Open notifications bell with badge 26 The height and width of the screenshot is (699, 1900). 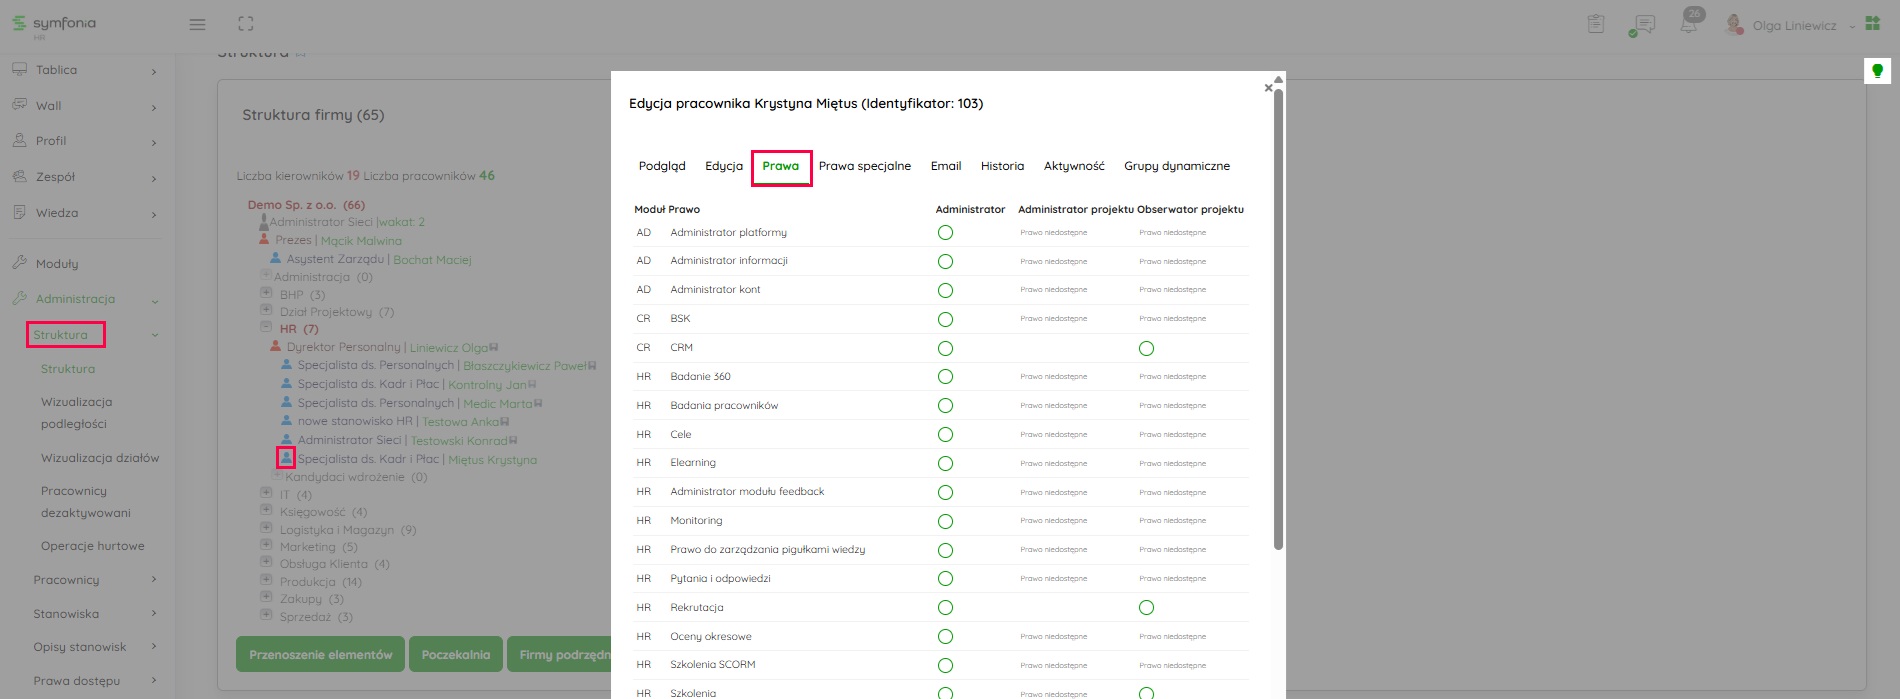(x=1689, y=24)
